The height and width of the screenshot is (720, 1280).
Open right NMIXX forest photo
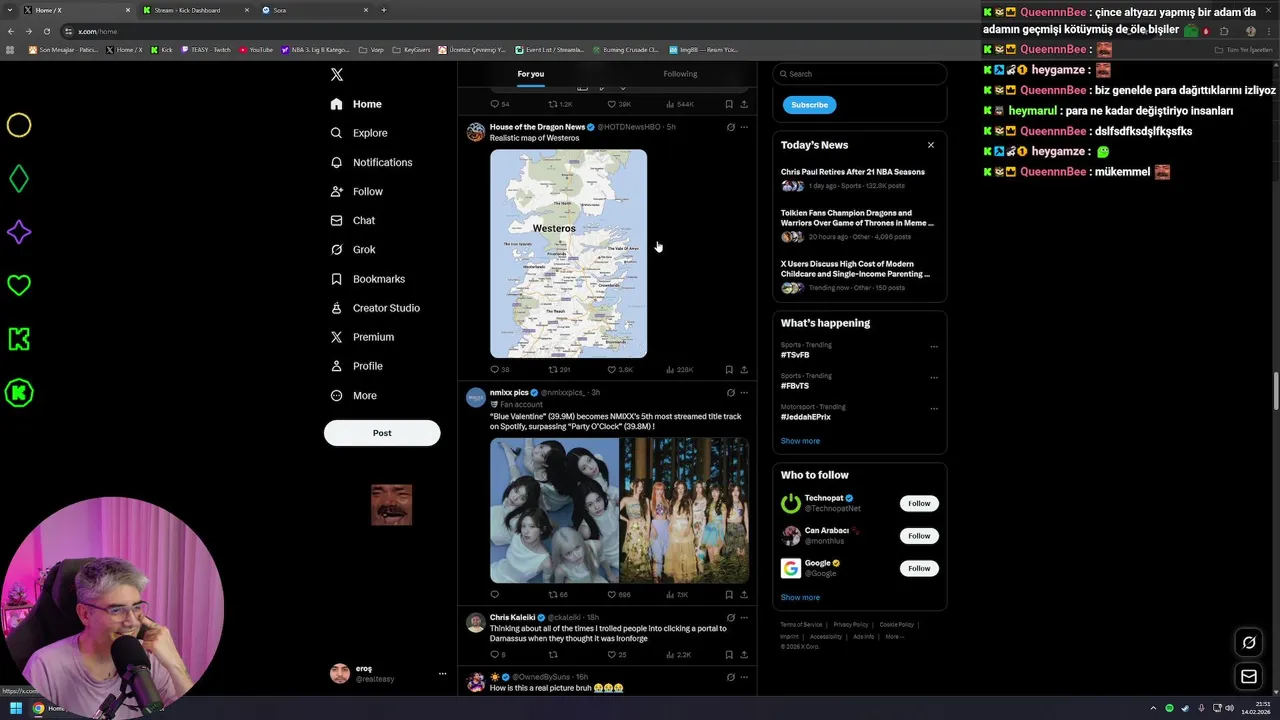point(685,510)
